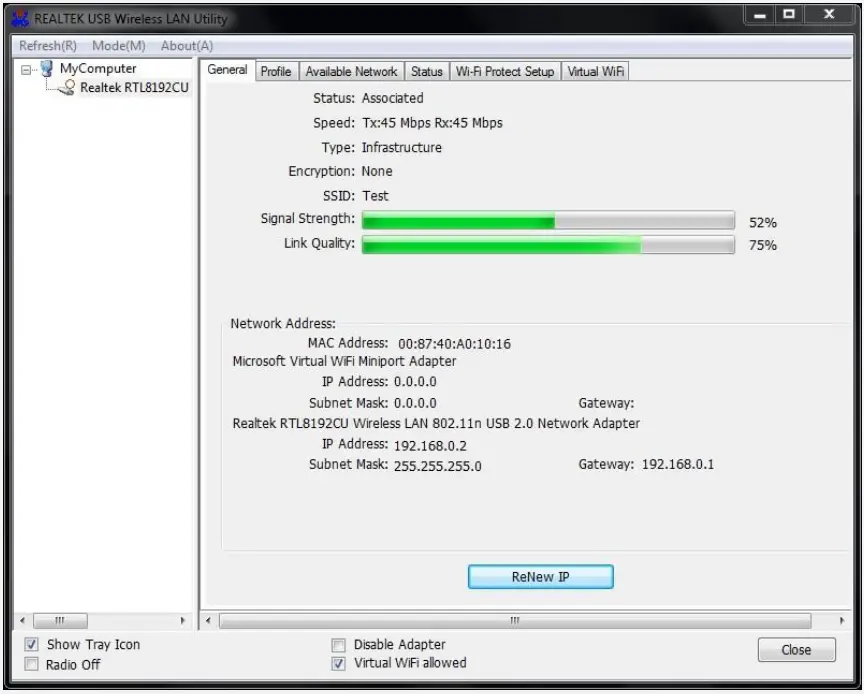Viewport: 864px width, 694px height.
Task: Enable the Radio Off checkbox
Action: pyautogui.click(x=31, y=664)
